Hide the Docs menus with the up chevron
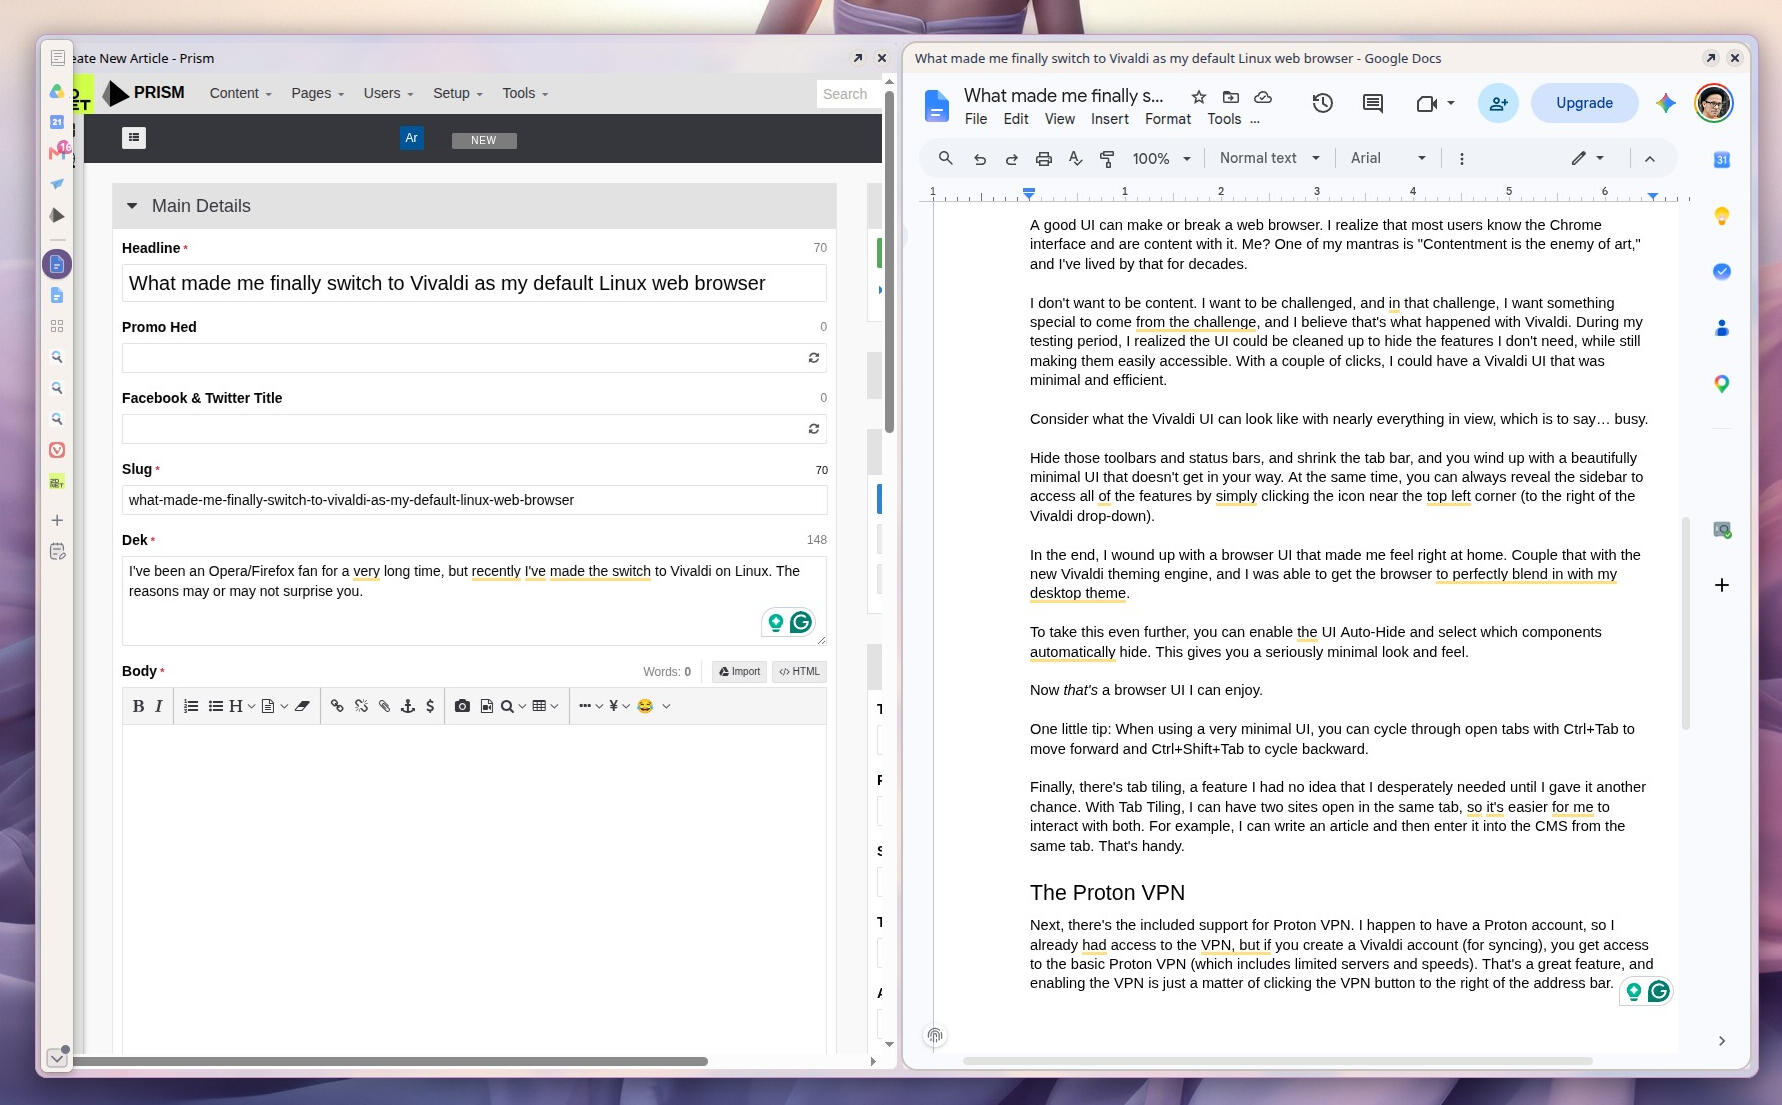 [x=1650, y=159]
